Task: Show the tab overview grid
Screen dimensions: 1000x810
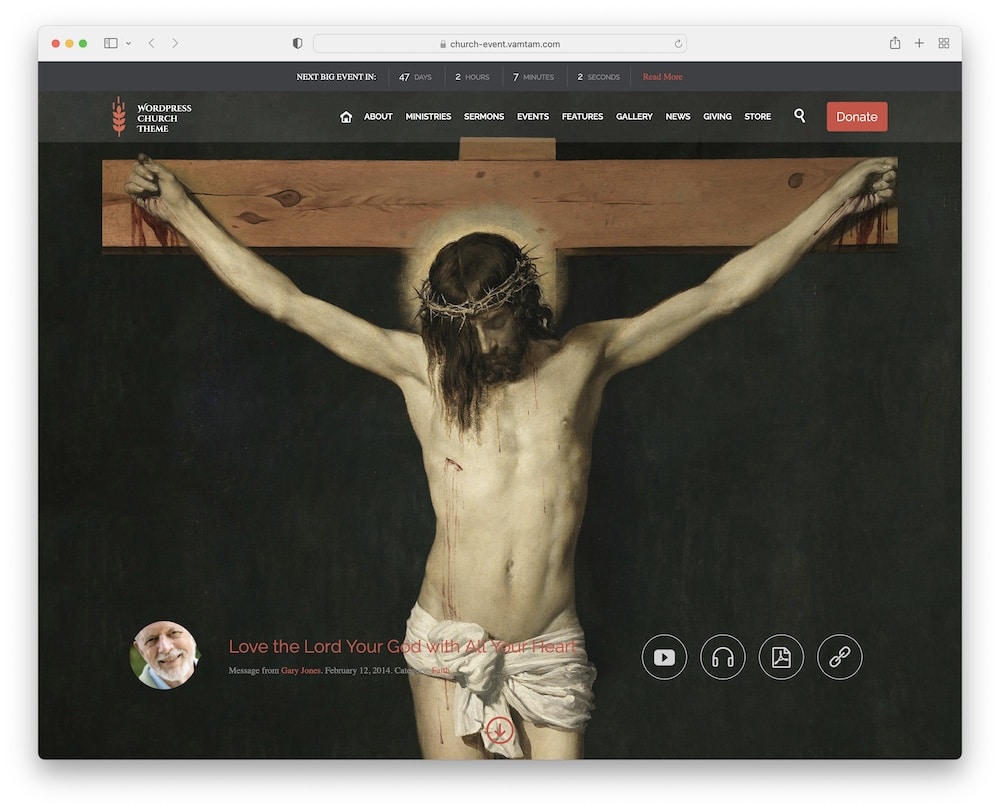Action: [944, 43]
